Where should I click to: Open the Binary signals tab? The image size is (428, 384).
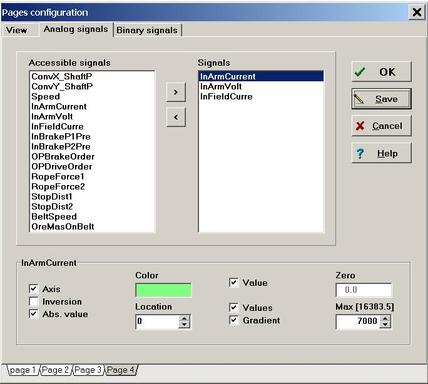[147, 30]
